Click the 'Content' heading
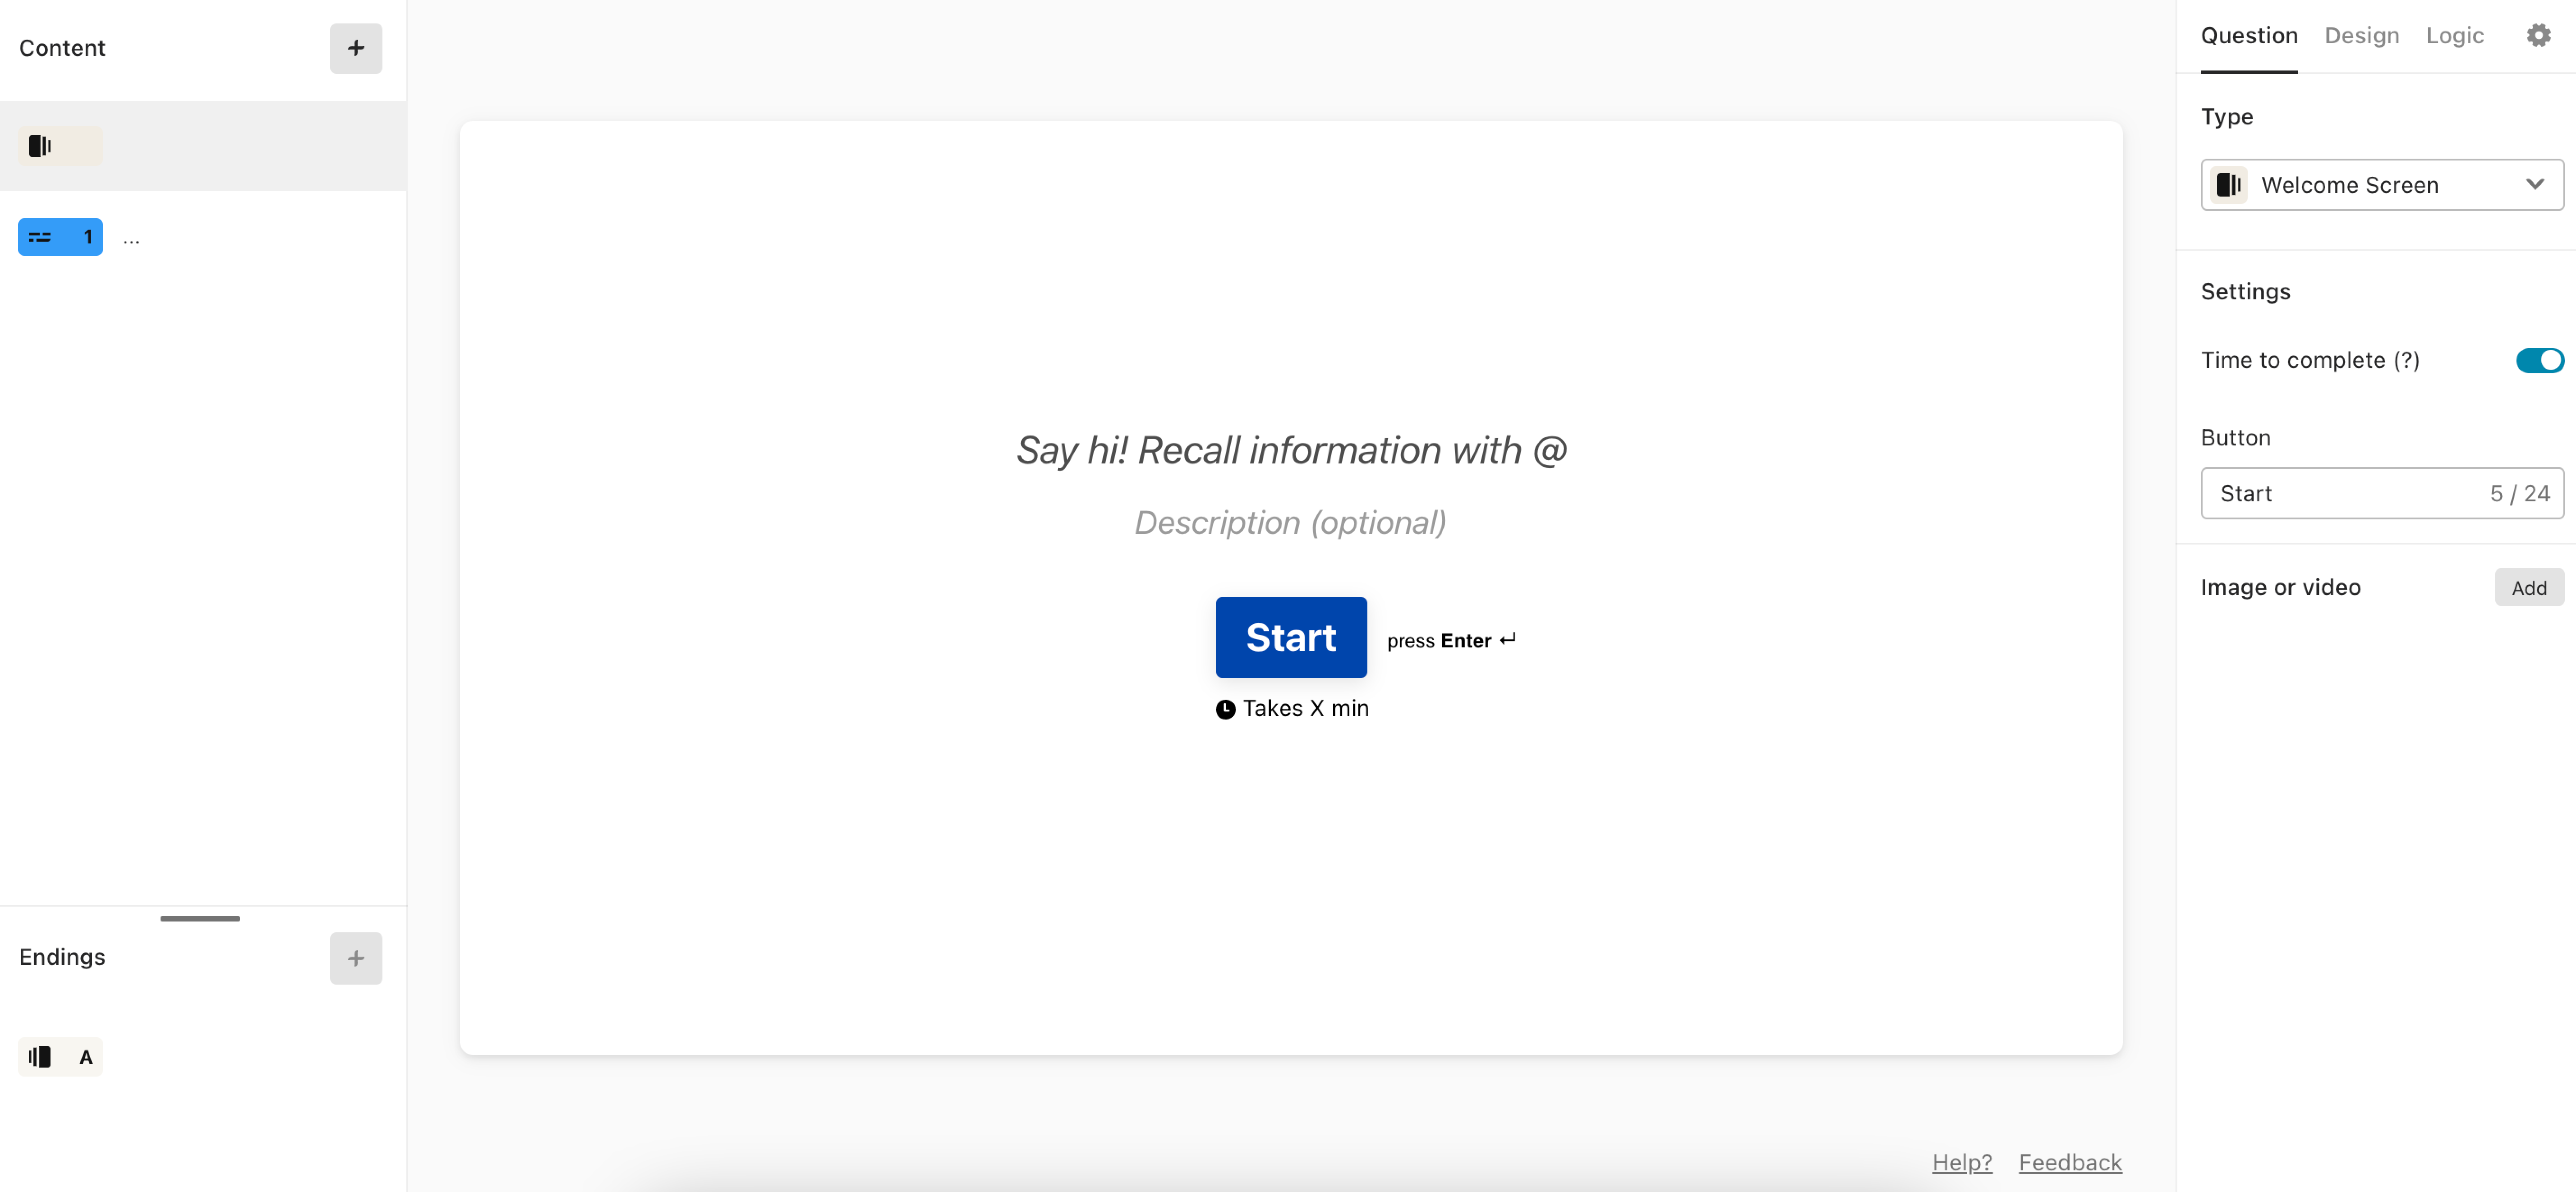 point(62,48)
